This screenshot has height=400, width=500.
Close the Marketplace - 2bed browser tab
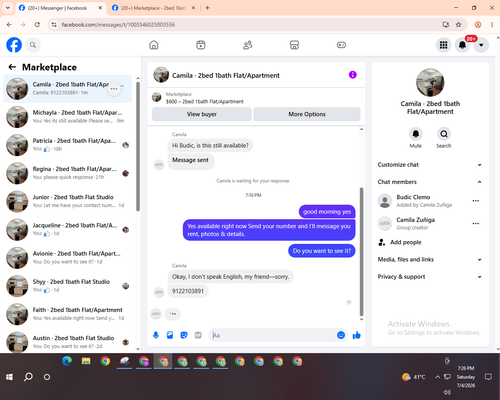point(193,8)
